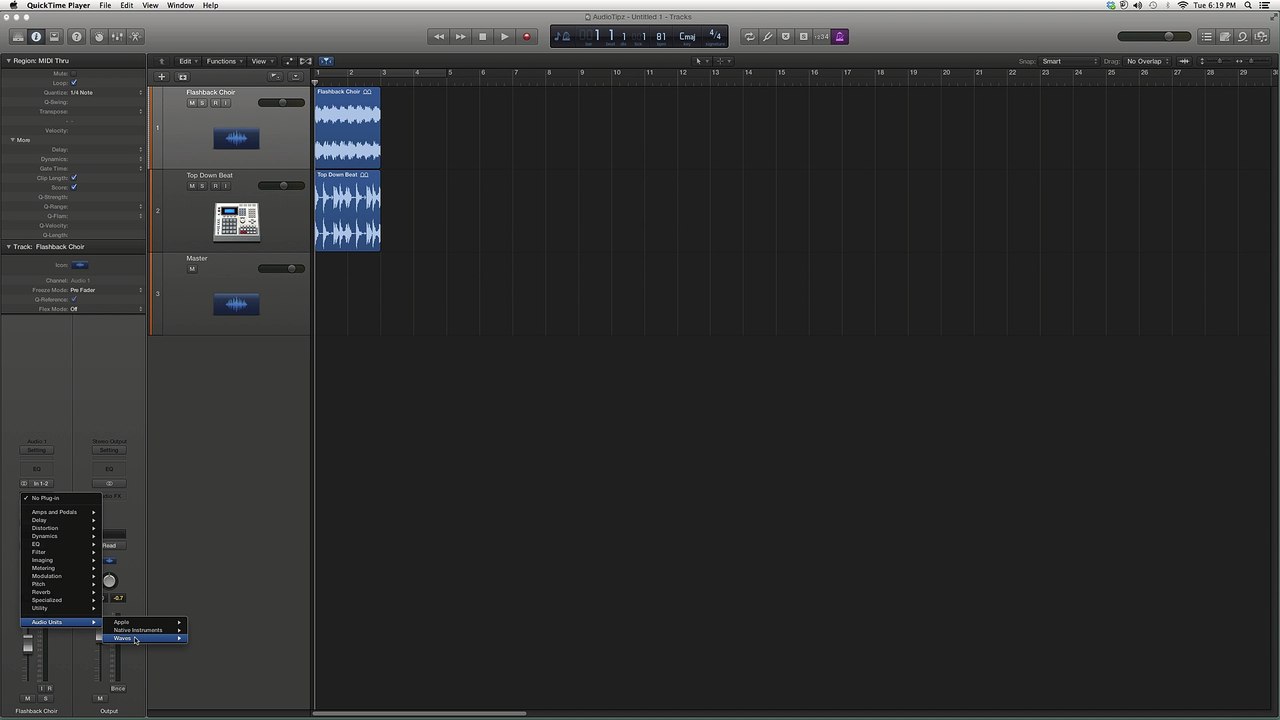Toggle waveform zoom icon near Drag menu
1280x720 pixels.
1184,61
